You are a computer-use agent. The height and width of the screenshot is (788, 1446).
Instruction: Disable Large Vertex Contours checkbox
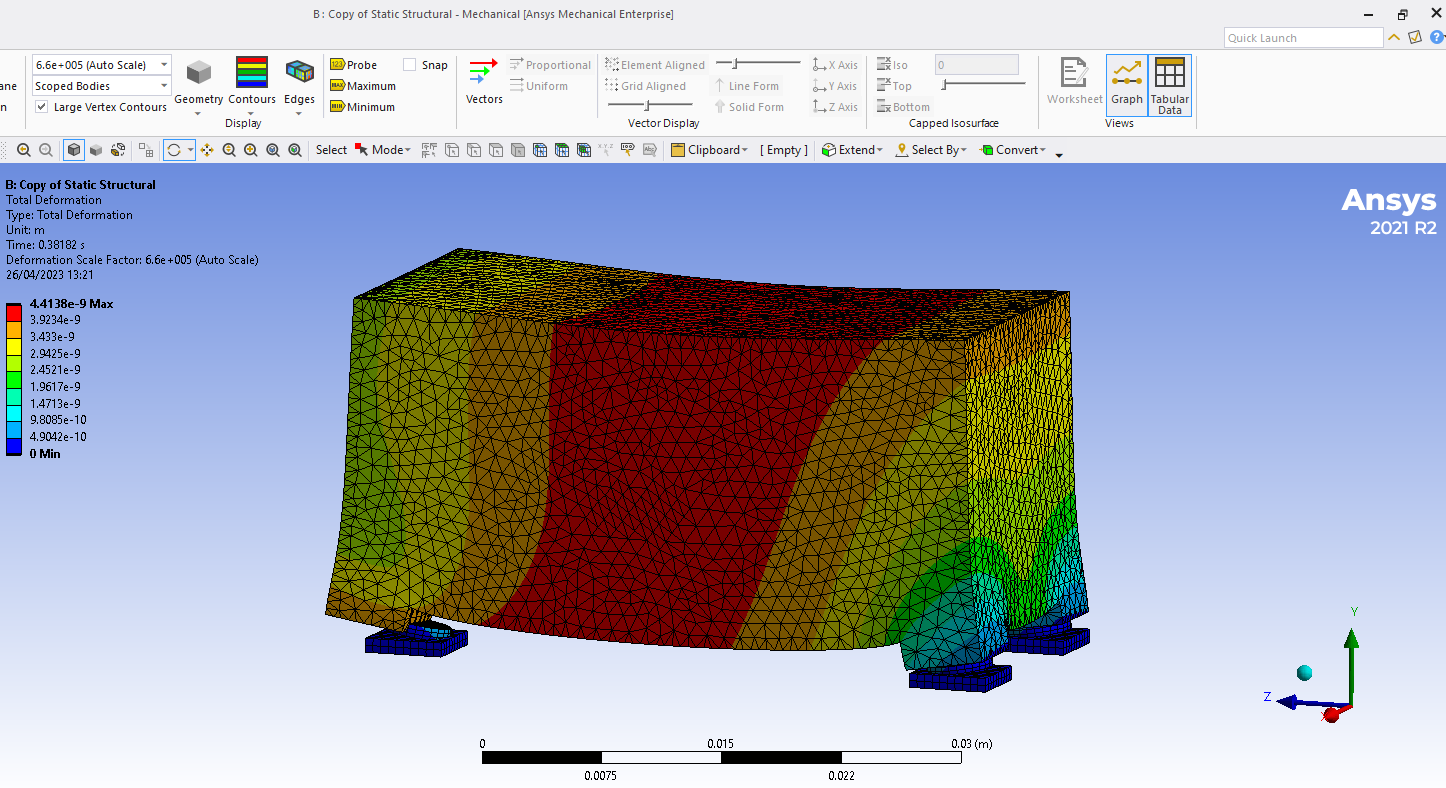click(x=42, y=107)
